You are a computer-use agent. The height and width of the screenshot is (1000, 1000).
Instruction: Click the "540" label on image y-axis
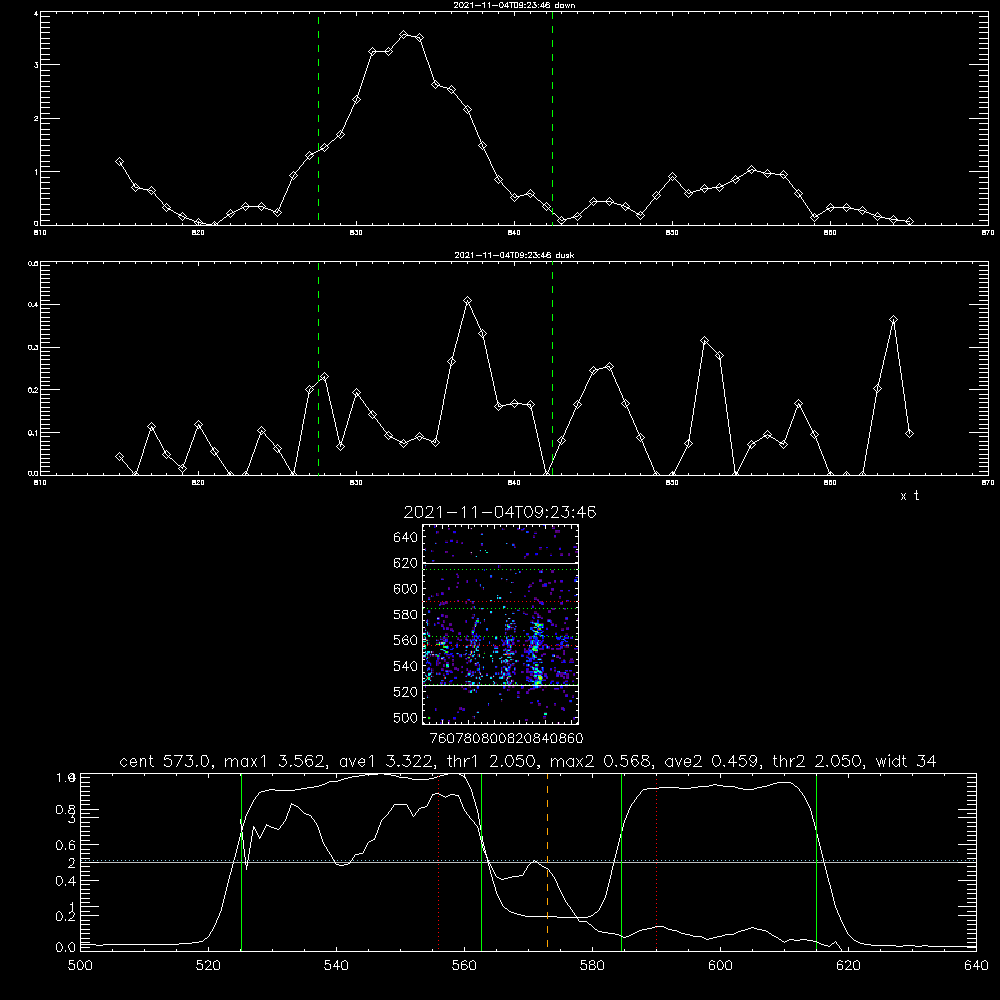[x=406, y=666]
